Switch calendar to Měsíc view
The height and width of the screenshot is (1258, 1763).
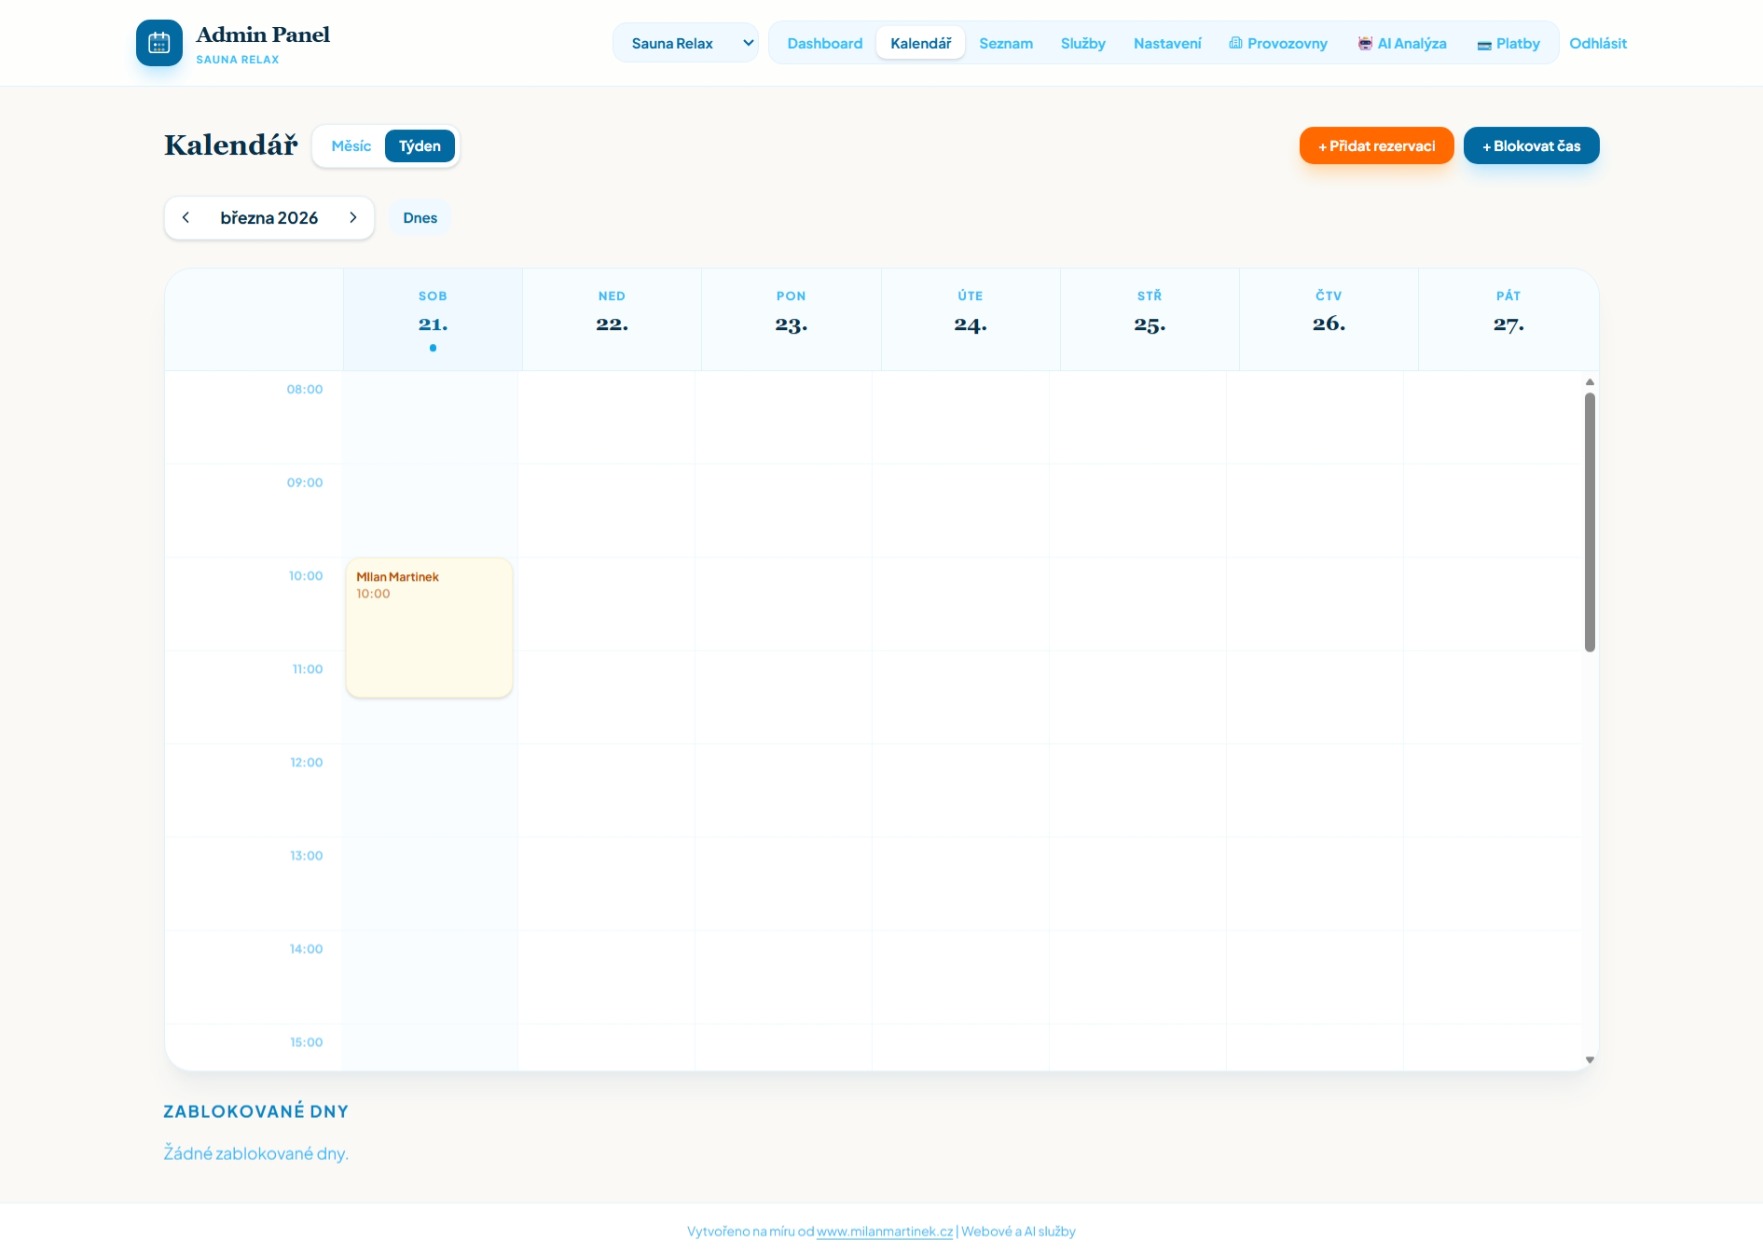[351, 146]
